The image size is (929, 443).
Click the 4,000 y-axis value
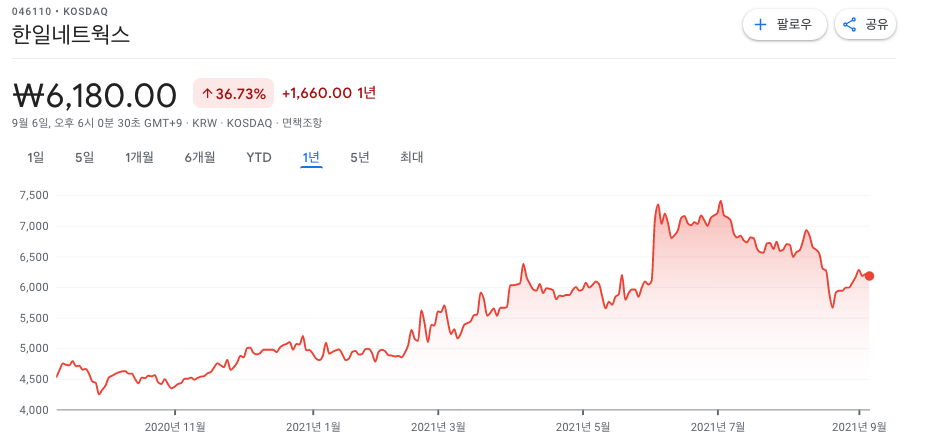pos(36,410)
